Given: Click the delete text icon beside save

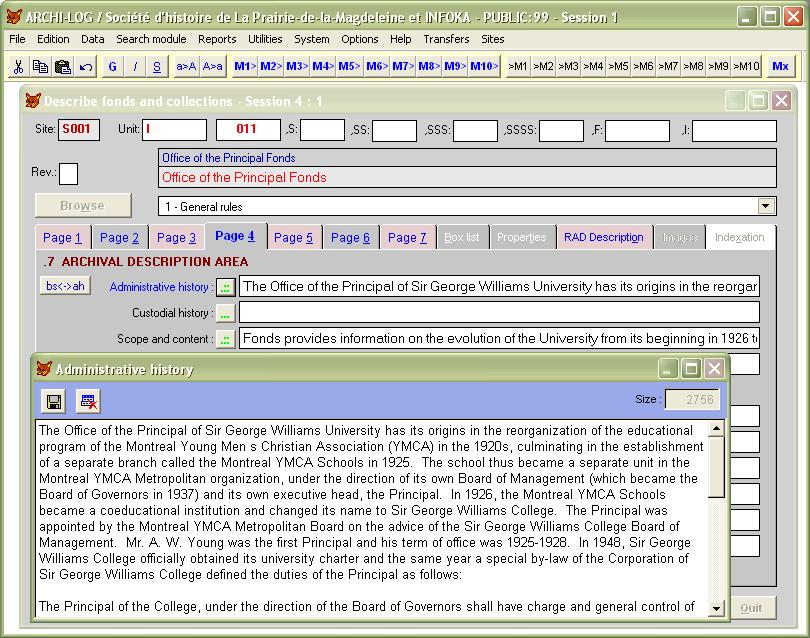Looking at the screenshot, I should 88,401.
